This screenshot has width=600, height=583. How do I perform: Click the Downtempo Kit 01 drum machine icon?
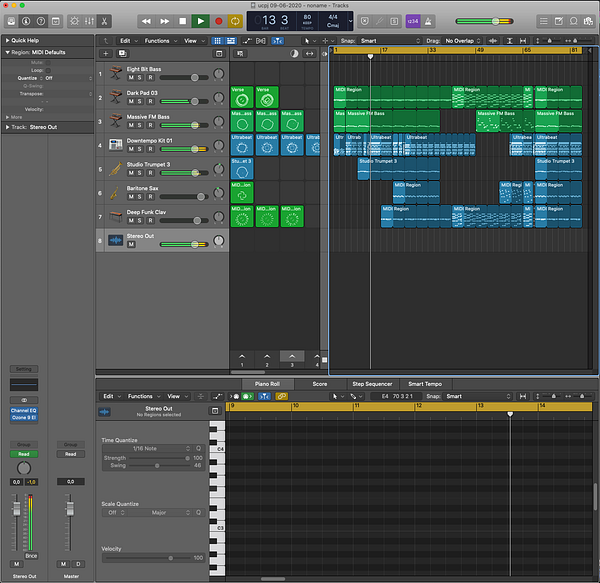coord(115,145)
